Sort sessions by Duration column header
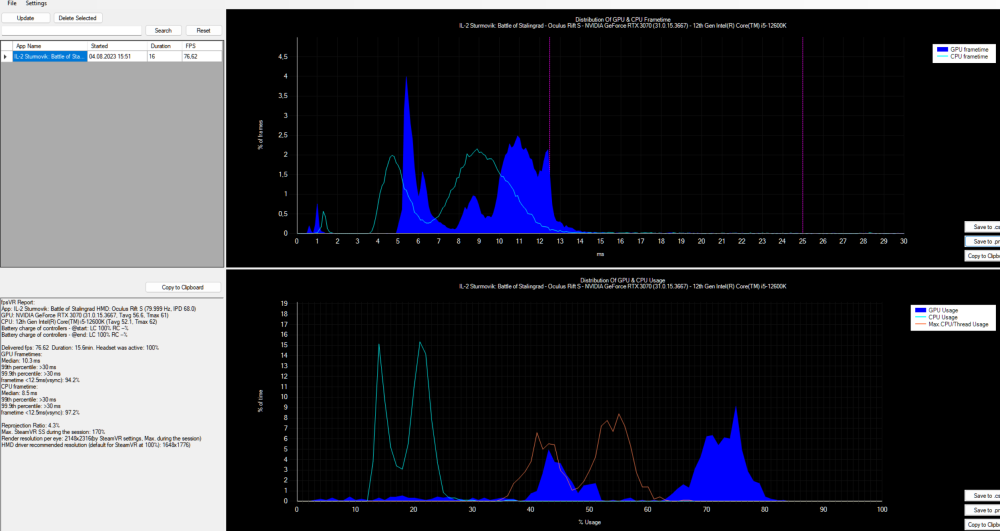Viewport: 1000px width, 531px height. pyautogui.click(x=163, y=46)
